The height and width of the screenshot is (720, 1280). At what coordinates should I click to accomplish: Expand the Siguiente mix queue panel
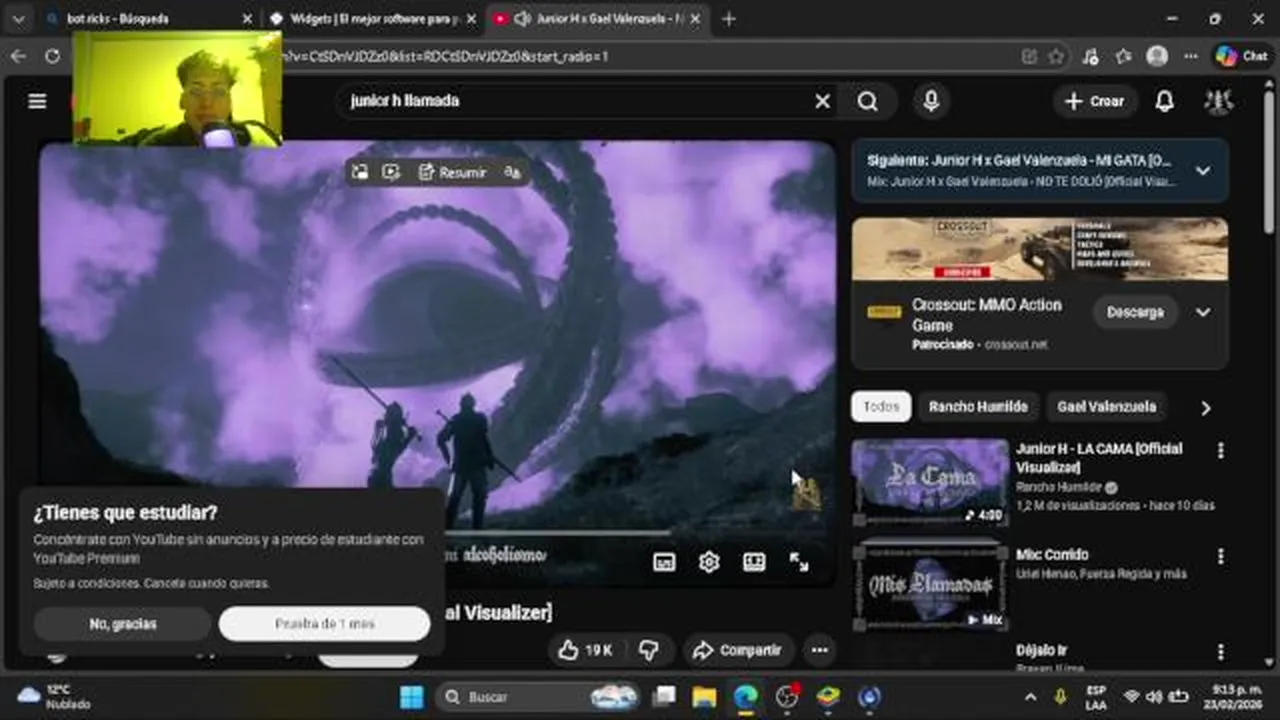point(1203,171)
